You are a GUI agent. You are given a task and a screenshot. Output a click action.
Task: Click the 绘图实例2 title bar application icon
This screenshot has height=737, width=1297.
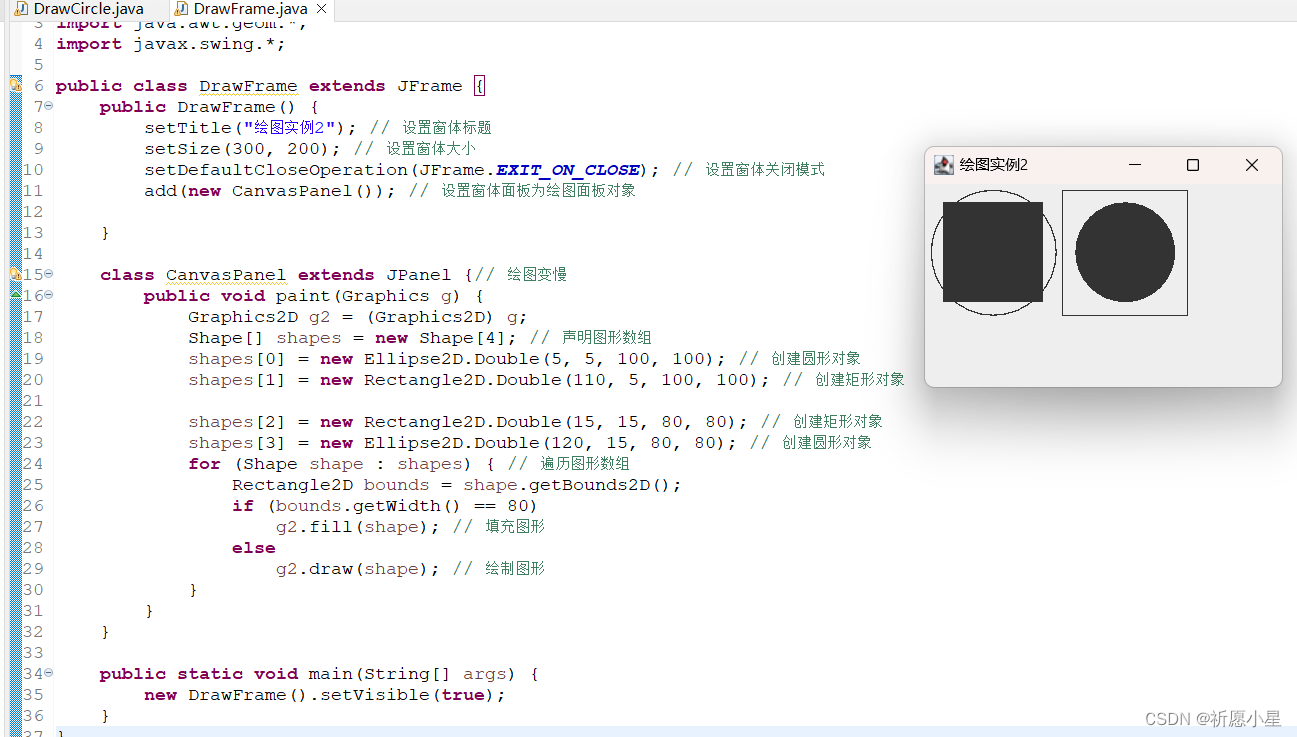coord(943,164)
